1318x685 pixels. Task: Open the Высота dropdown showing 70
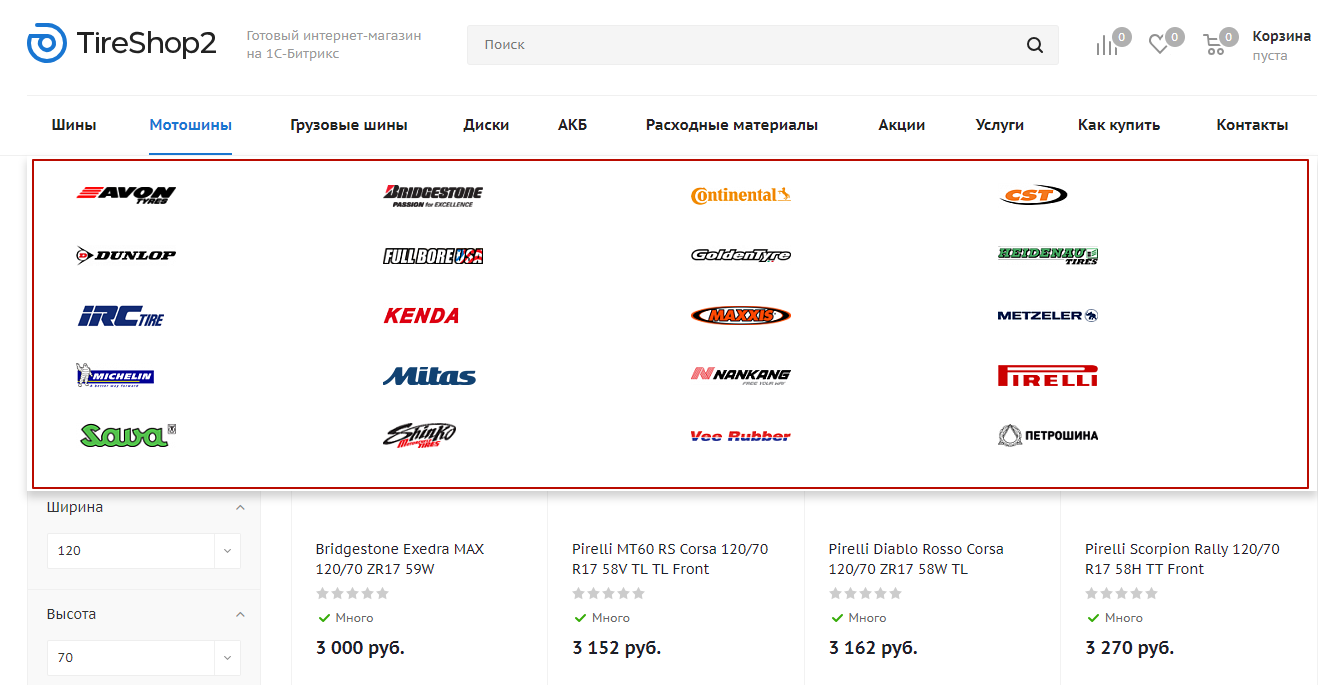tap(144, 658)
